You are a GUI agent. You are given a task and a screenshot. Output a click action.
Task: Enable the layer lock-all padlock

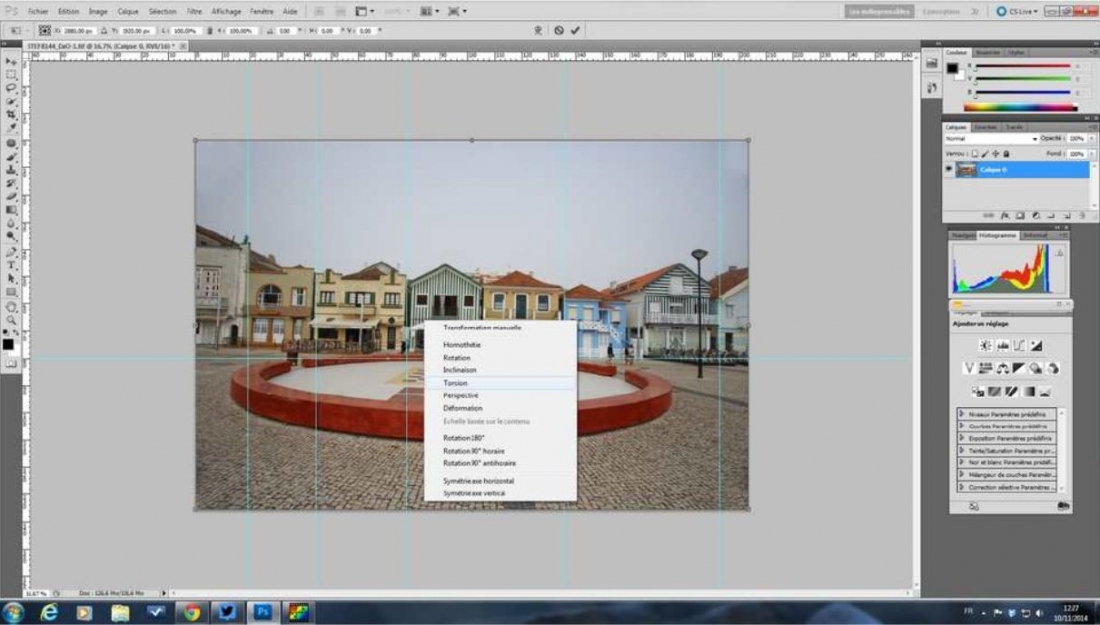click(1006, 154)
